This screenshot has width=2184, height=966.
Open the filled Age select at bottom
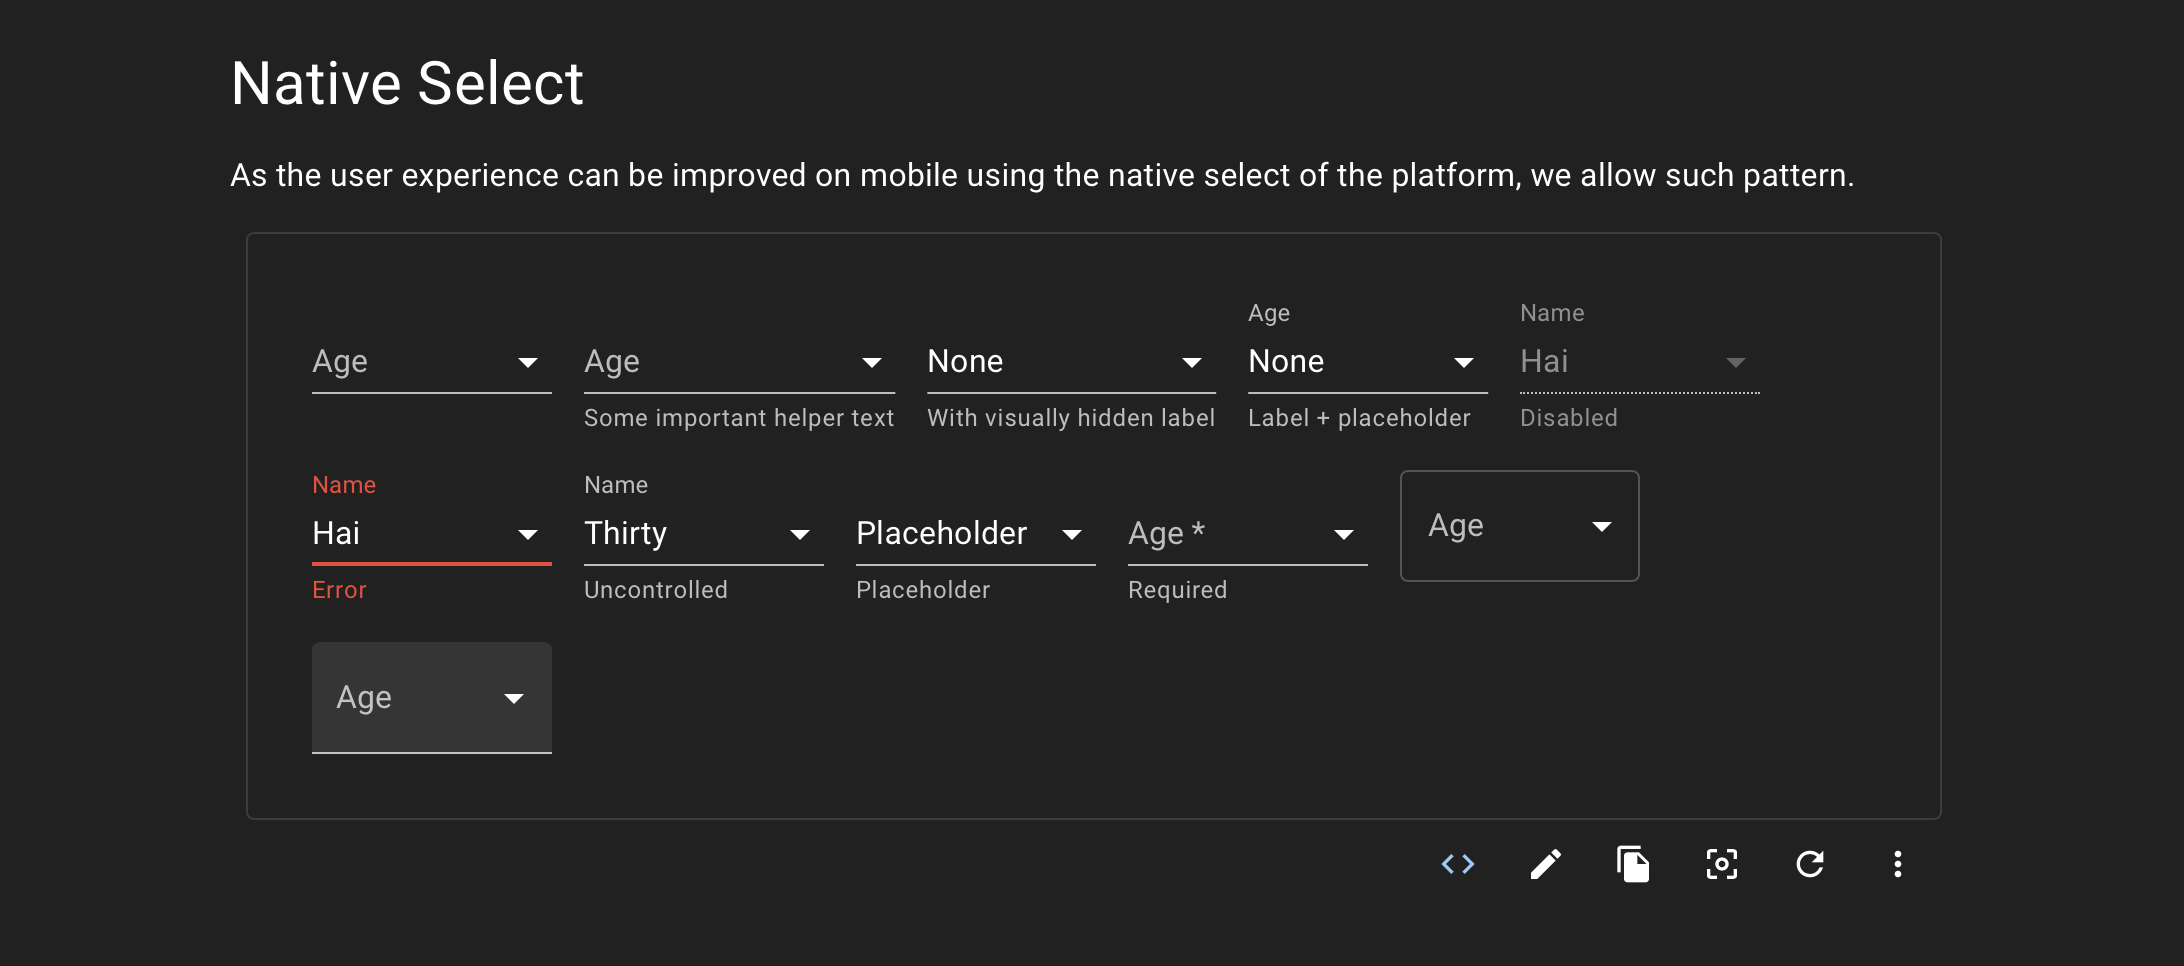point(431,698)
